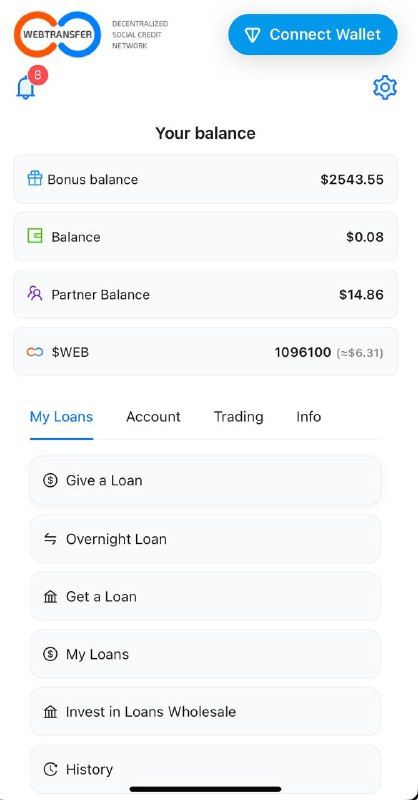The height and width of the screenshot is (800, 418).
Task: Open the notifications bell icon
Action: pos(26,87)
